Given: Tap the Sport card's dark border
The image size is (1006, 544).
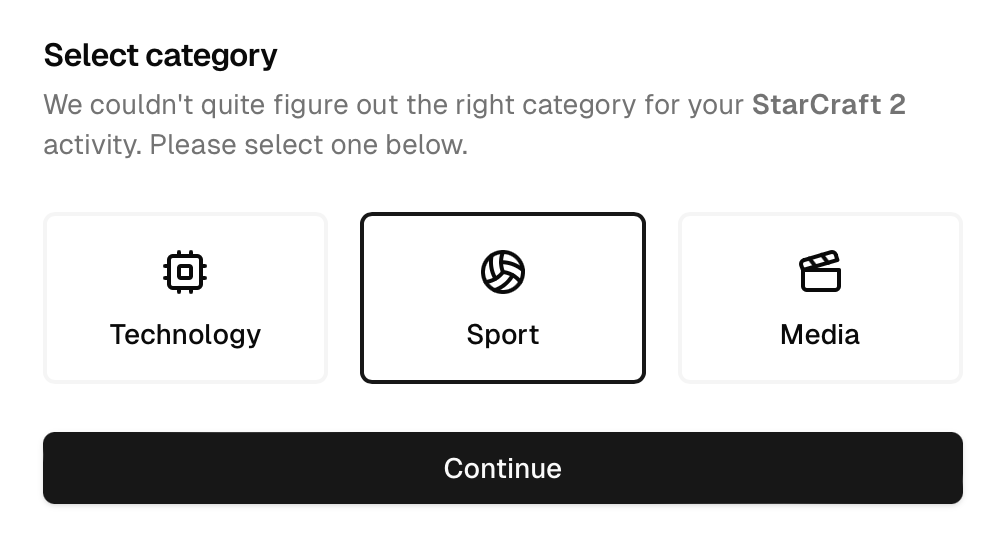Looking at the screenshot, I should (x=503, y=215).
